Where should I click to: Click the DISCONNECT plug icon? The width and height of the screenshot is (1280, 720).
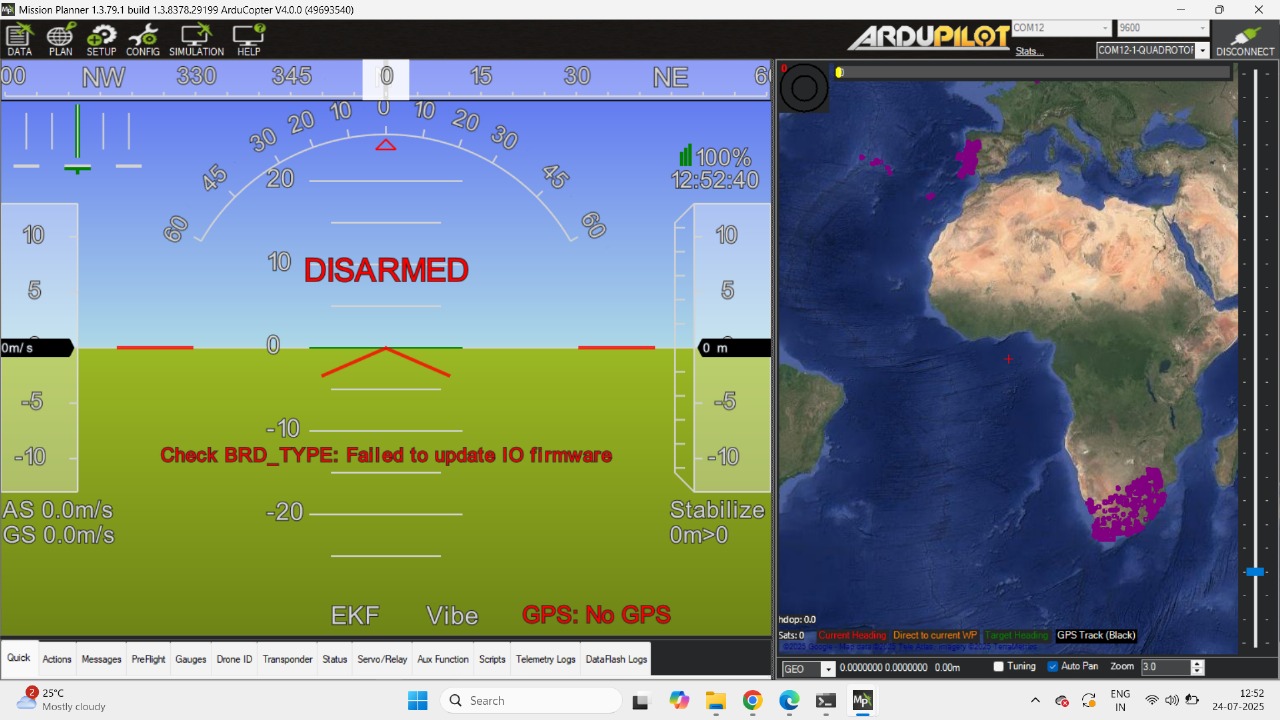[1245, 40]
